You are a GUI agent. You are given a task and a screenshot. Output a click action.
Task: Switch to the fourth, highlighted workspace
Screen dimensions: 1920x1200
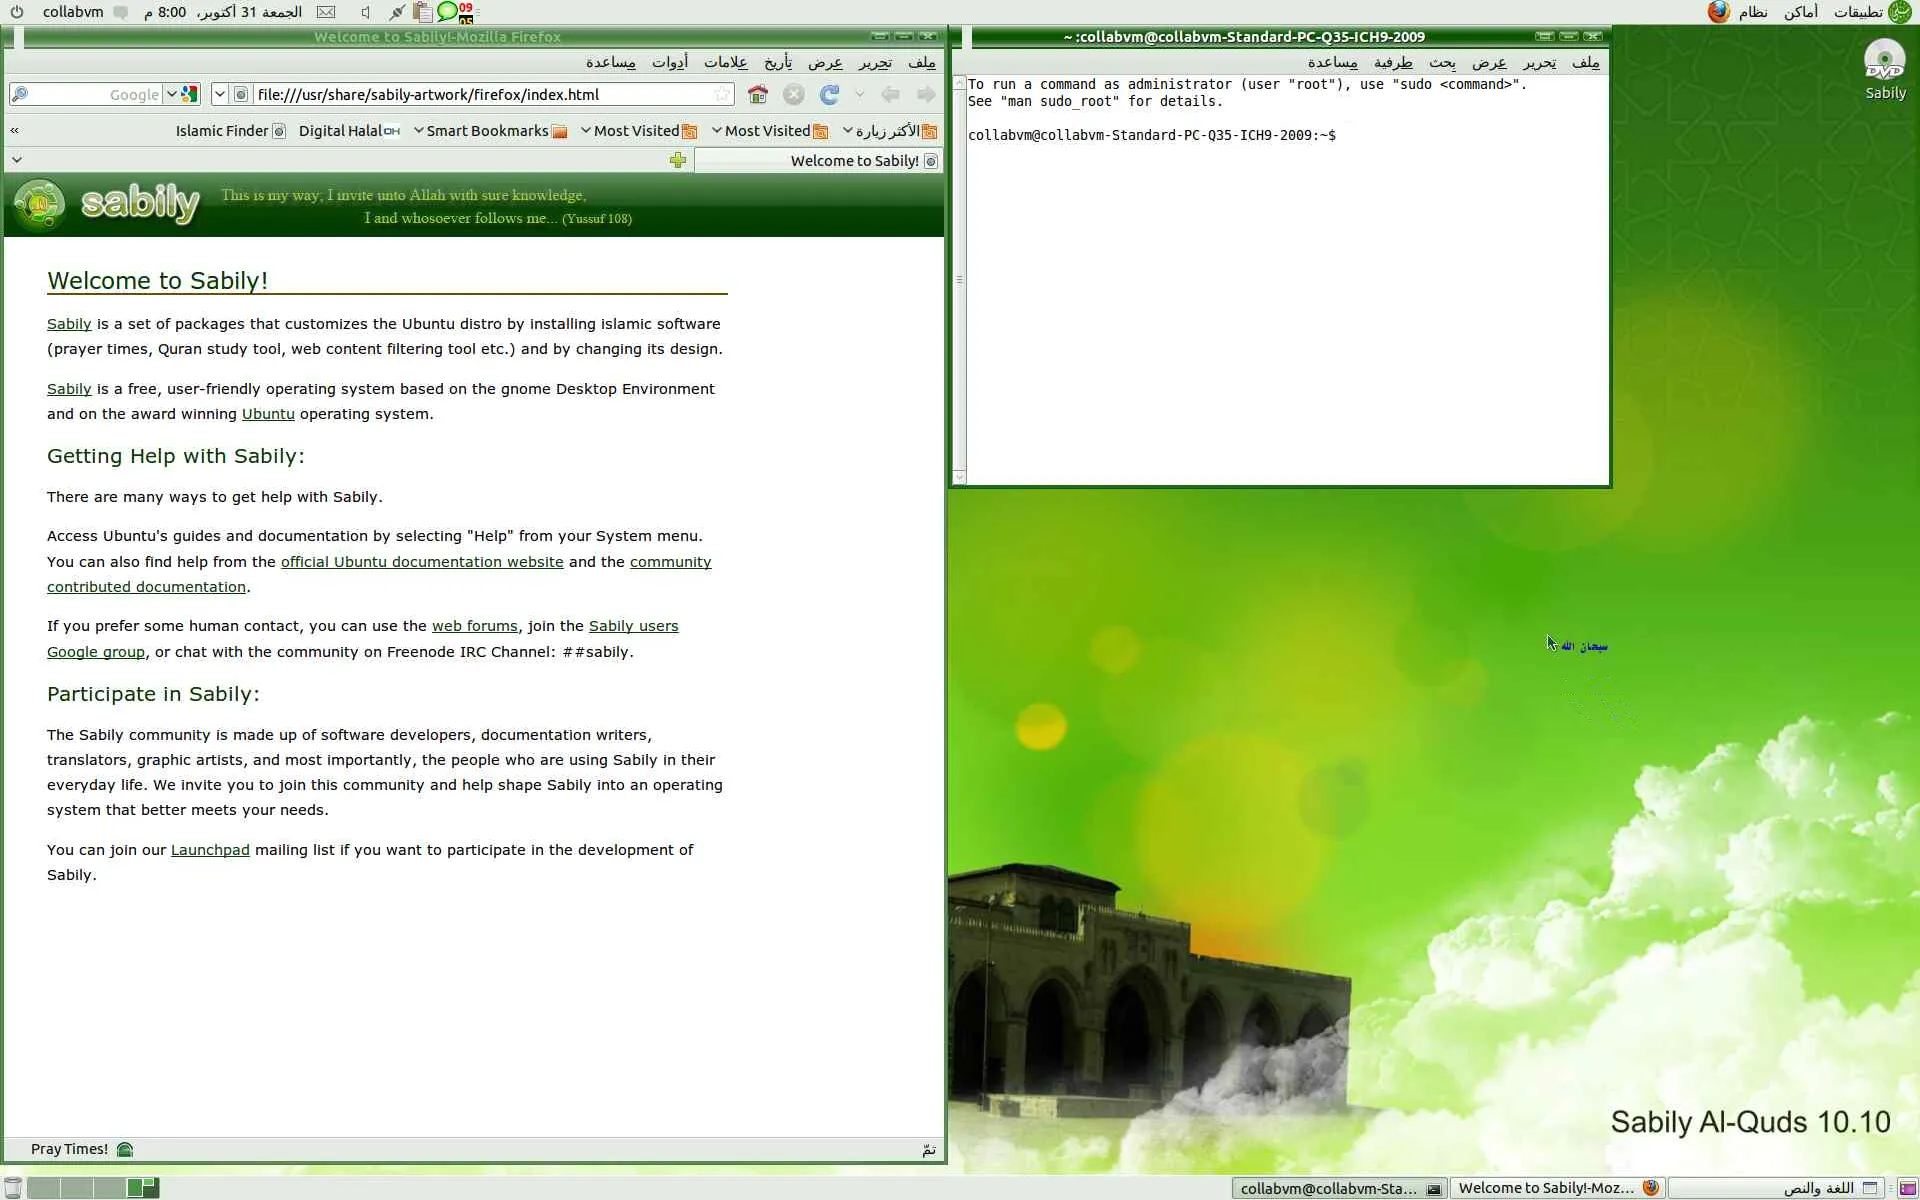pos(142,1187)
